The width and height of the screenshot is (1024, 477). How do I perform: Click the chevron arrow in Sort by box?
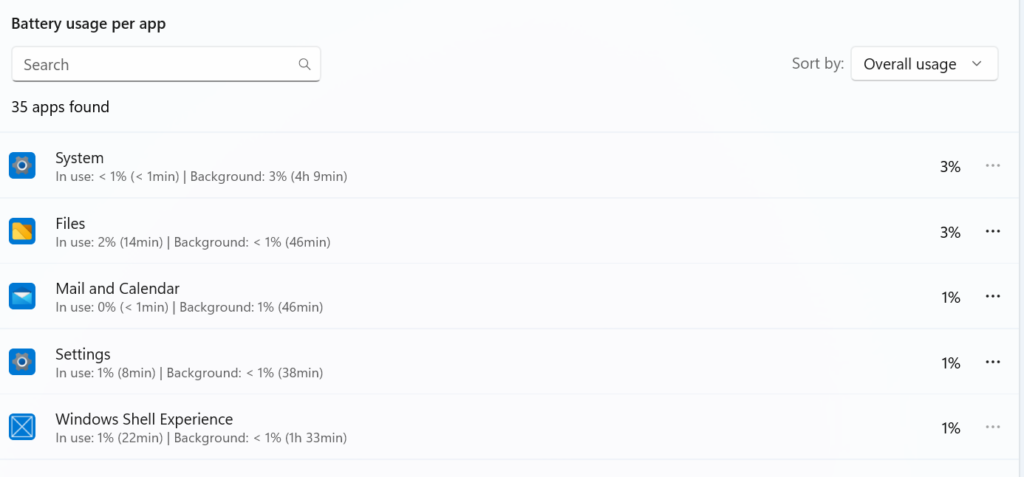[x=977, y=64]
